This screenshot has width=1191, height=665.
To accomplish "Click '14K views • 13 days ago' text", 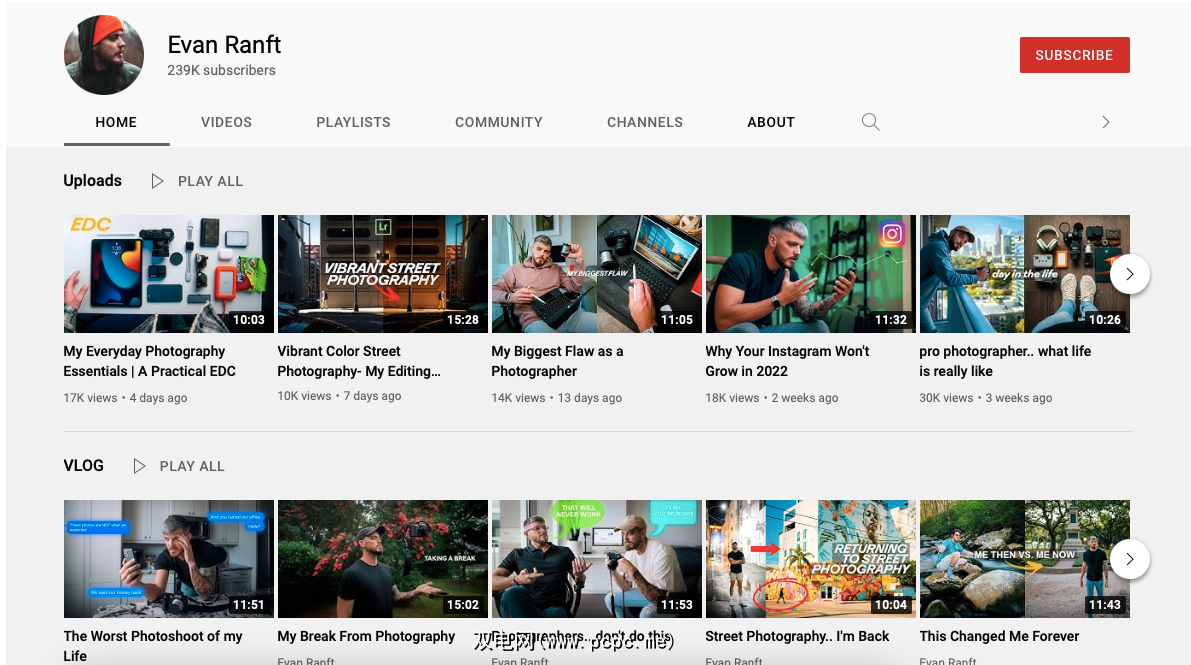I will pyautogui.click(x=557, y=397).
